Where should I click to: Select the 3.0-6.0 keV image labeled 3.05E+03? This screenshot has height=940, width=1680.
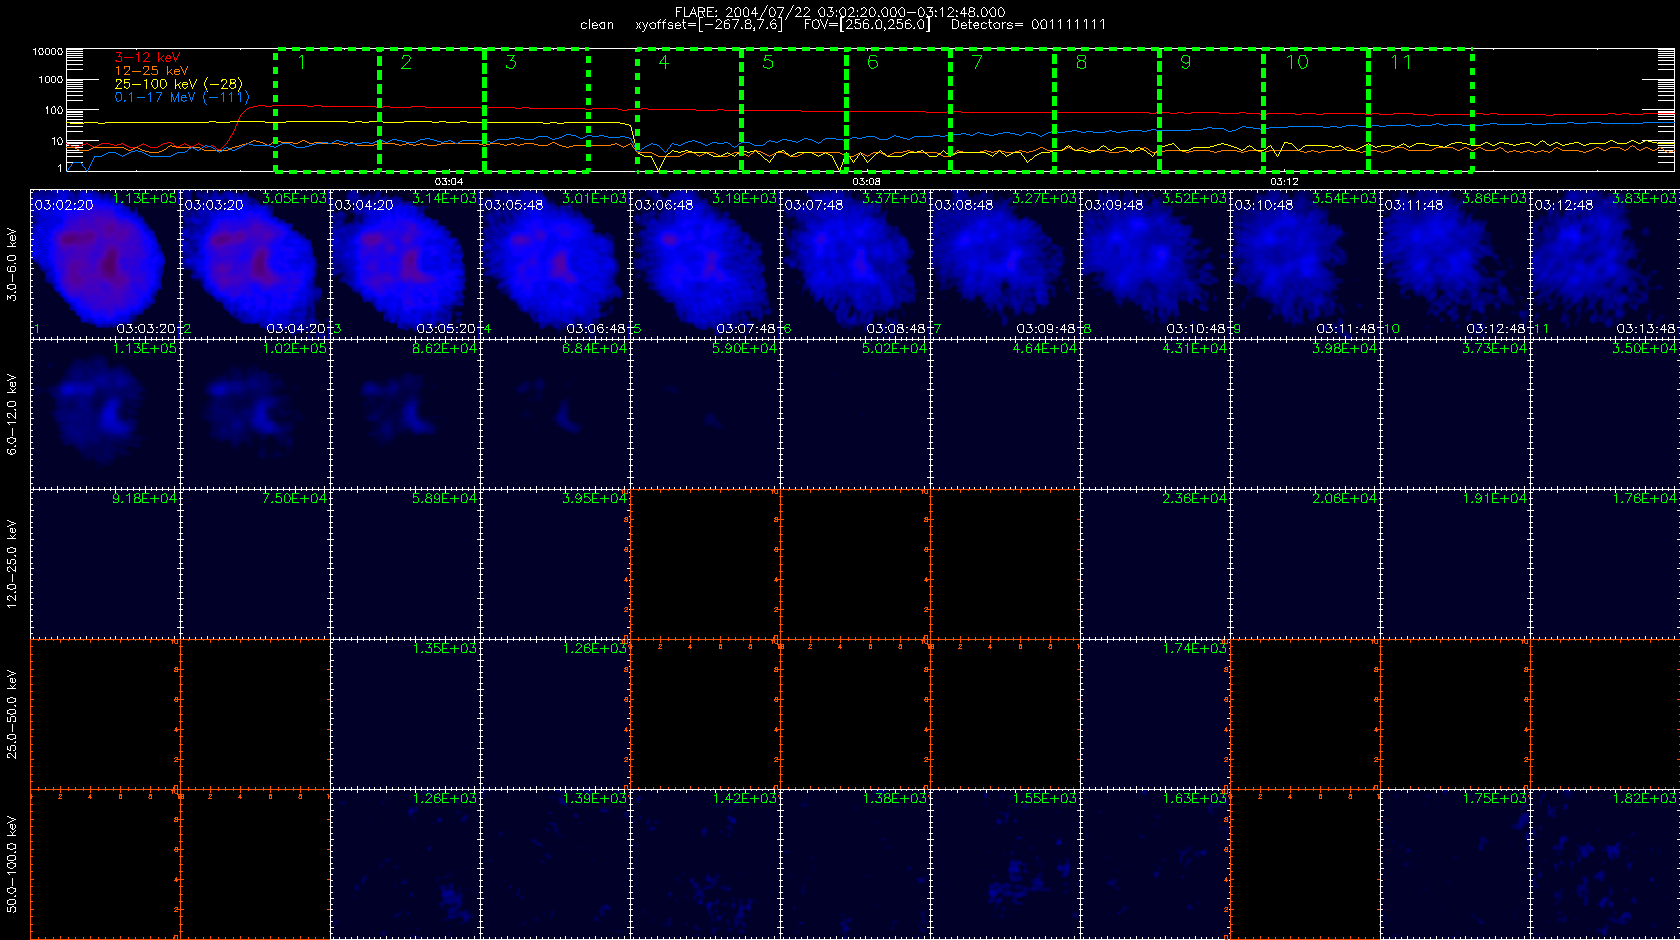(255, 264)
